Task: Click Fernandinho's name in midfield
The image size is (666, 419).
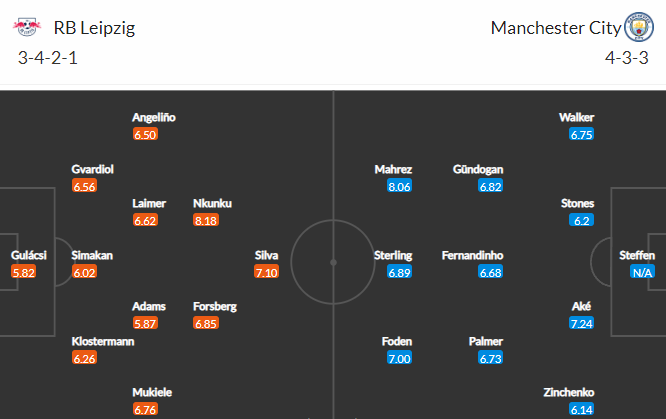Action: point(473,255)
